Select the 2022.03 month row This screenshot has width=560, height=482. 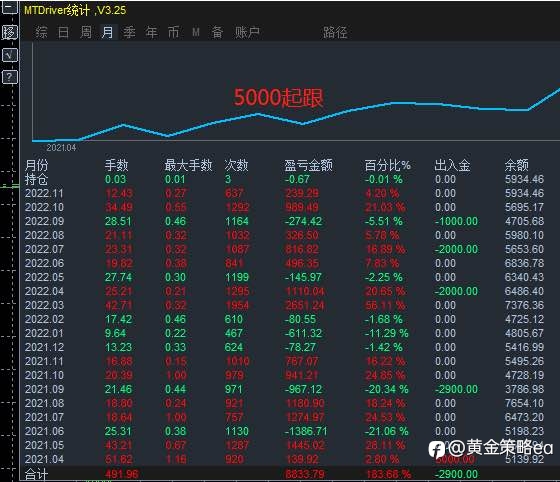click(284, 305)
